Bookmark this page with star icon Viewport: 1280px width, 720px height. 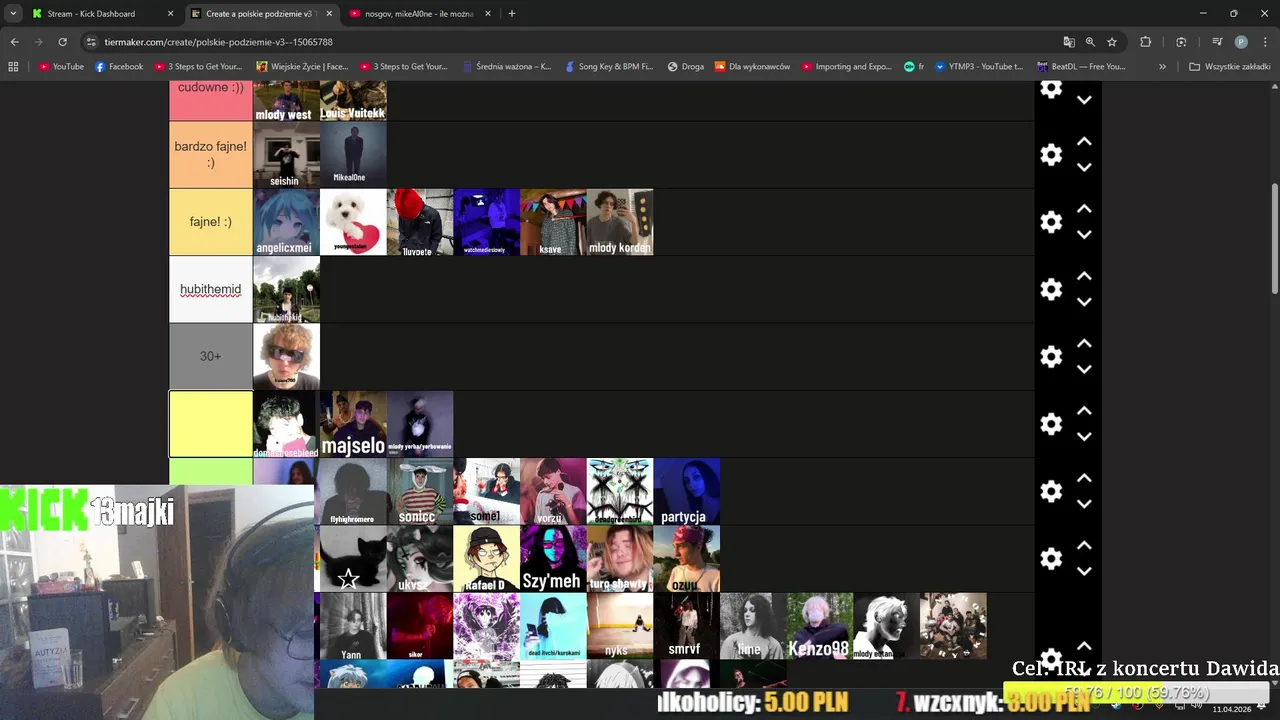tap(1112, 42)
